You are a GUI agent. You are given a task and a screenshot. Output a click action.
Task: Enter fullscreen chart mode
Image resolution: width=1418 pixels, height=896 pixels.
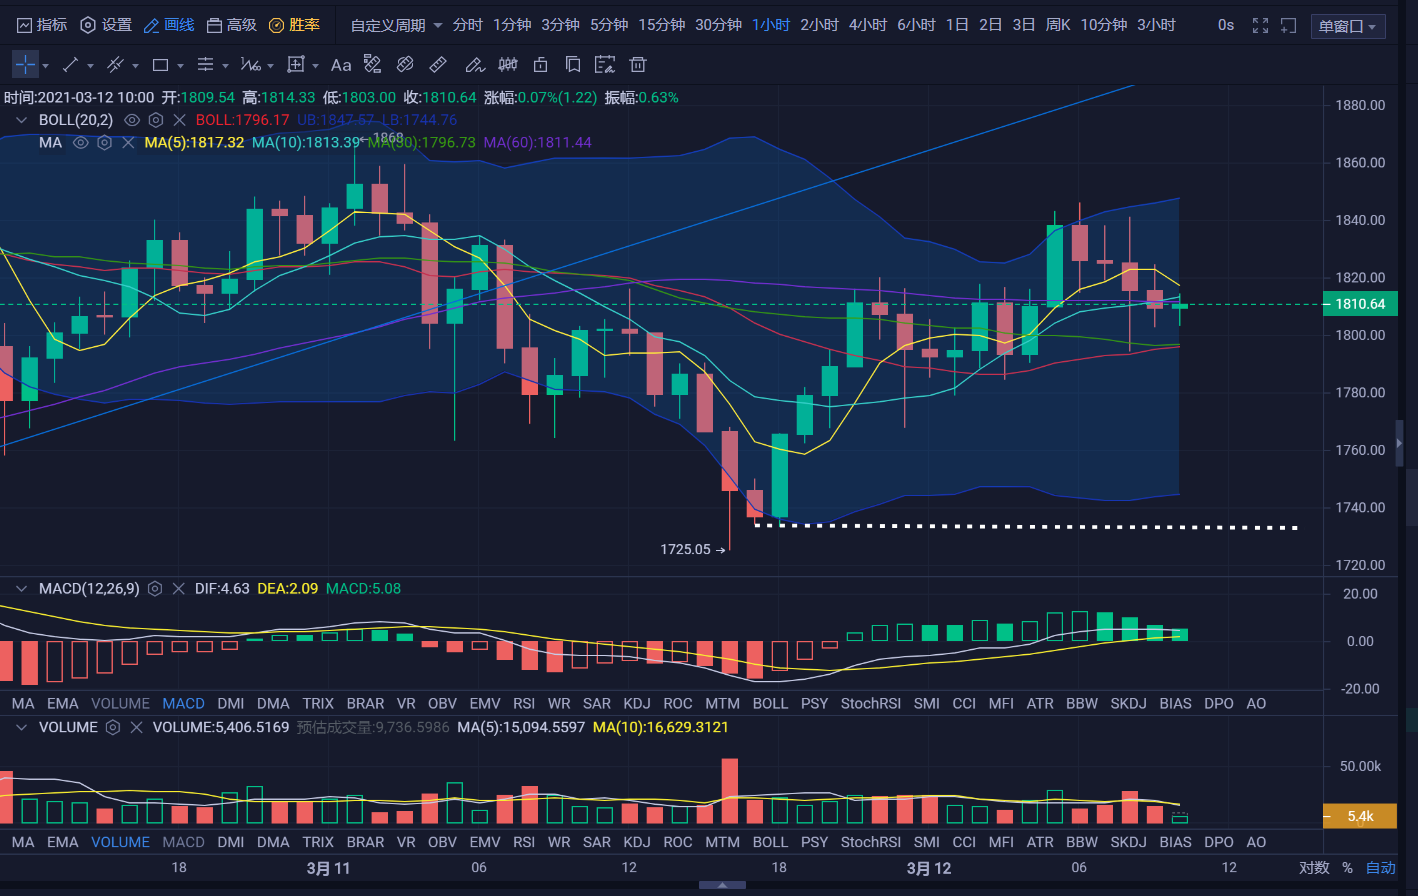click(x=1260, y=25)
